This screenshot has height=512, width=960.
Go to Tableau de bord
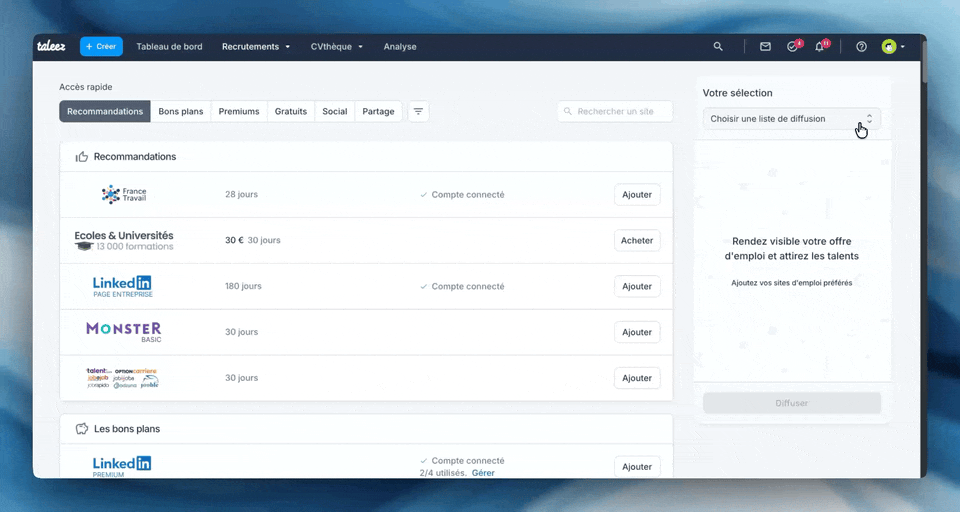[x=169, y=47]
